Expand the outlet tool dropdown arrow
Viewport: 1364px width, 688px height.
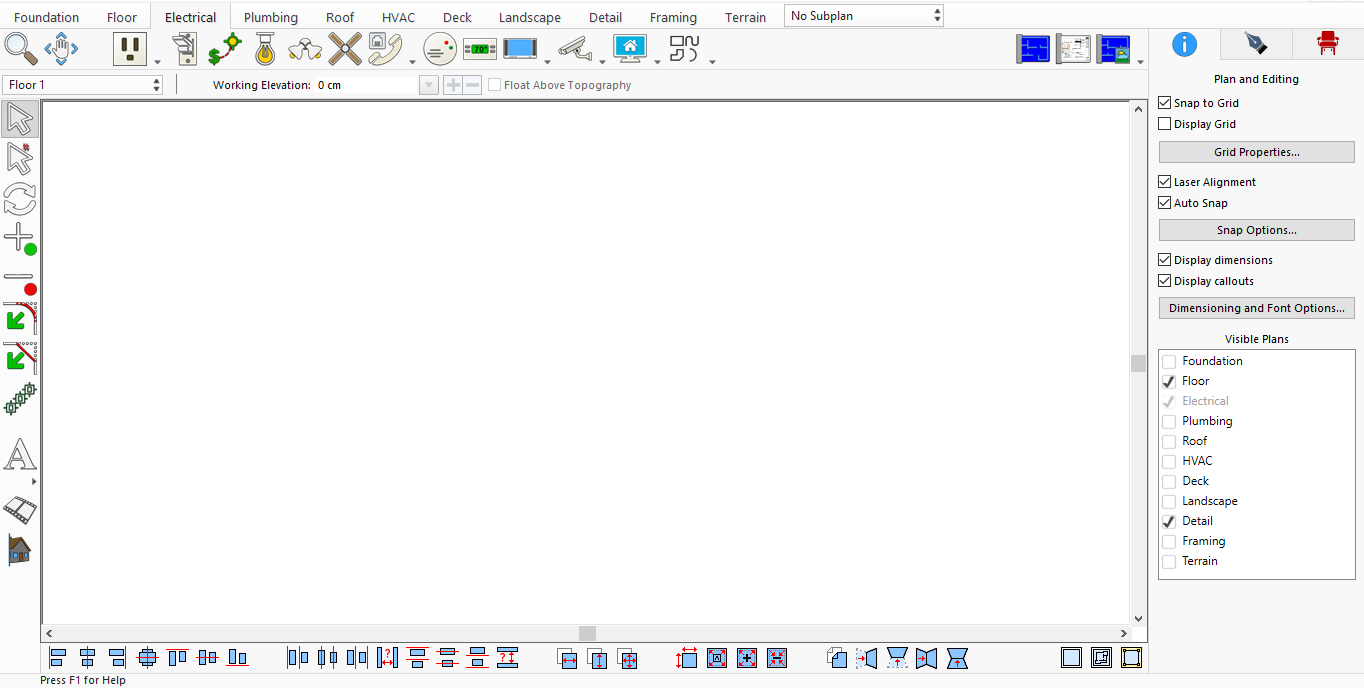point(157,61)
